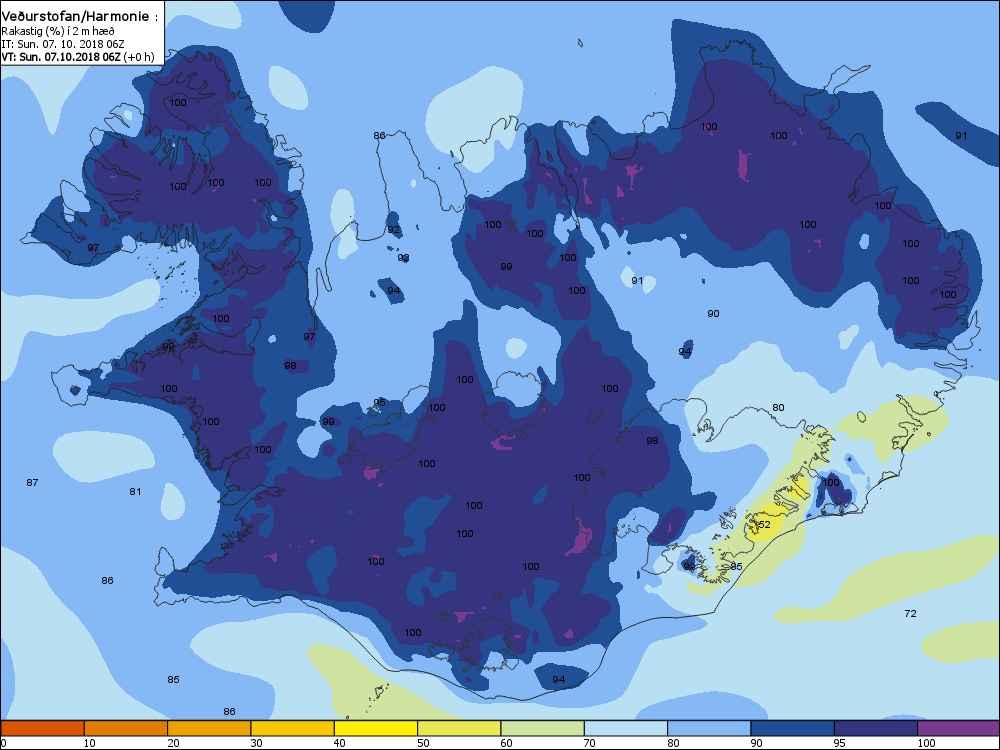
Task: Click the legend tick label '40'
Action: [x=340, y=743]
